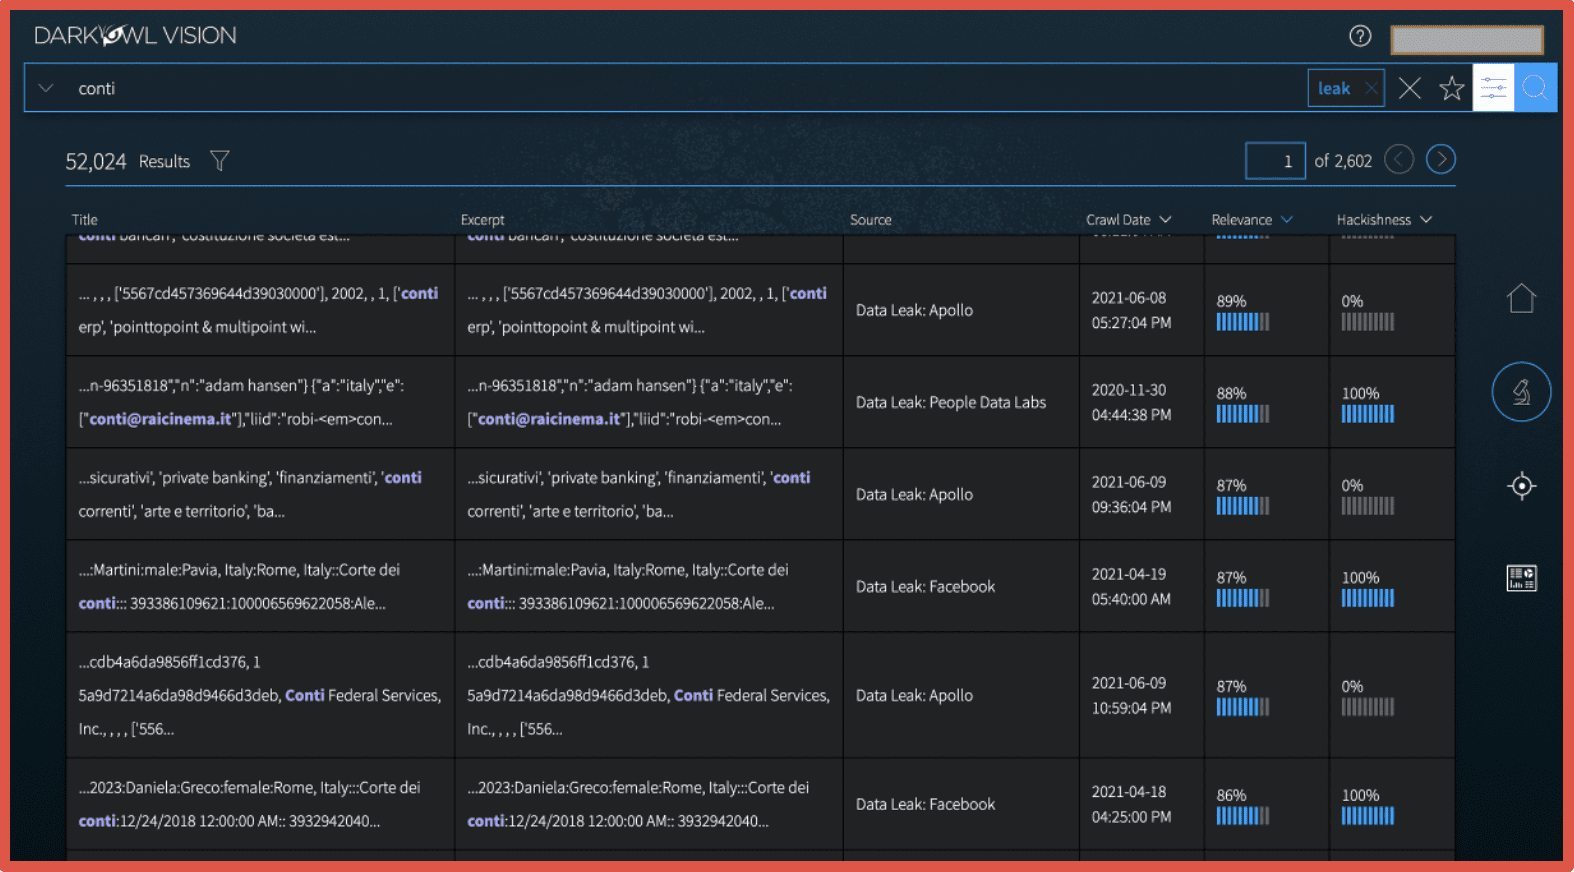Go to previous results page arrow
The width and height of the screenshot is (1574, 872).
click(1399, 159)
